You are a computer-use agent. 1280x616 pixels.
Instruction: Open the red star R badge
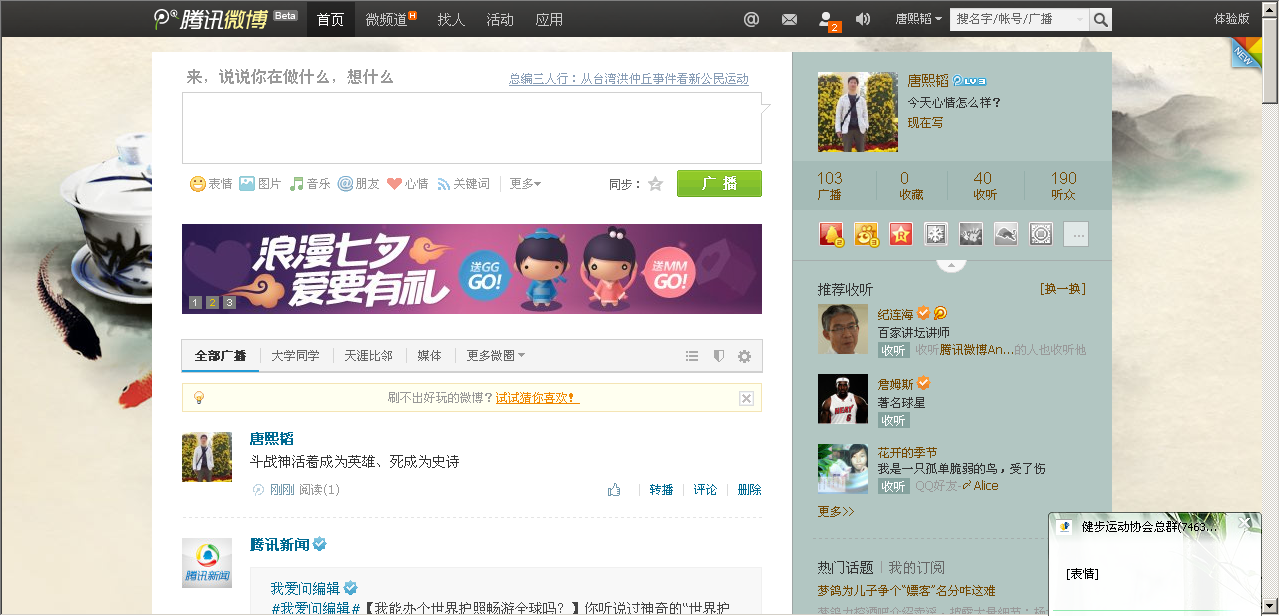[901, 234]
